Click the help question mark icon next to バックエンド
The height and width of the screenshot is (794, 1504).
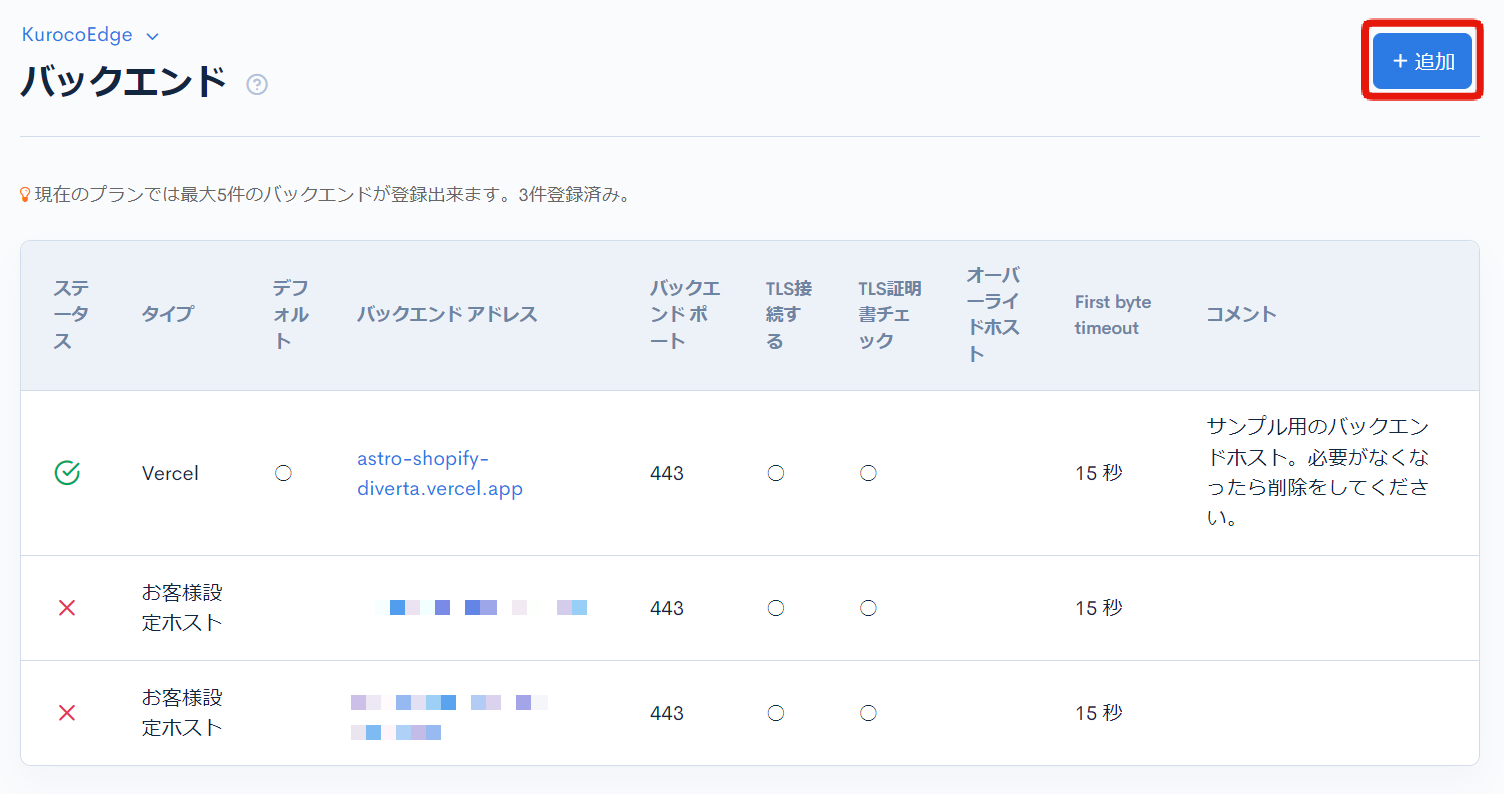pyautogui.click(x=257, y=85)
